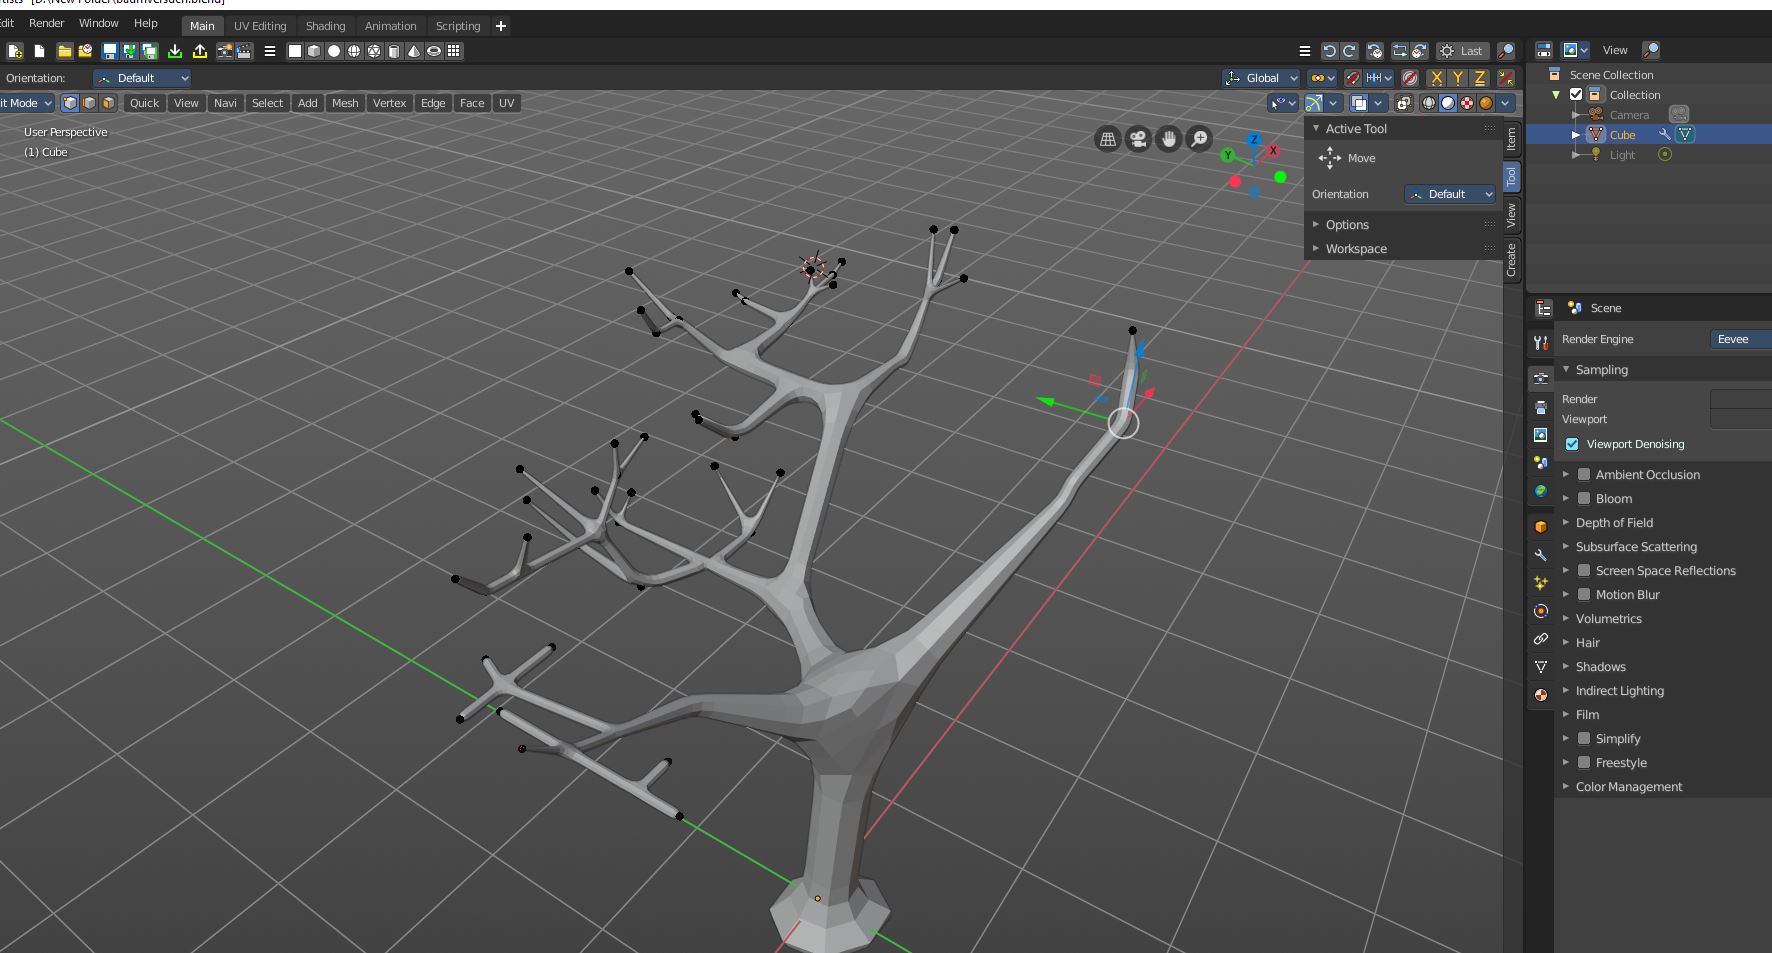Select the Light object in outliner
This screenshot has width=1772, height=953.
tap(1622, 155)
